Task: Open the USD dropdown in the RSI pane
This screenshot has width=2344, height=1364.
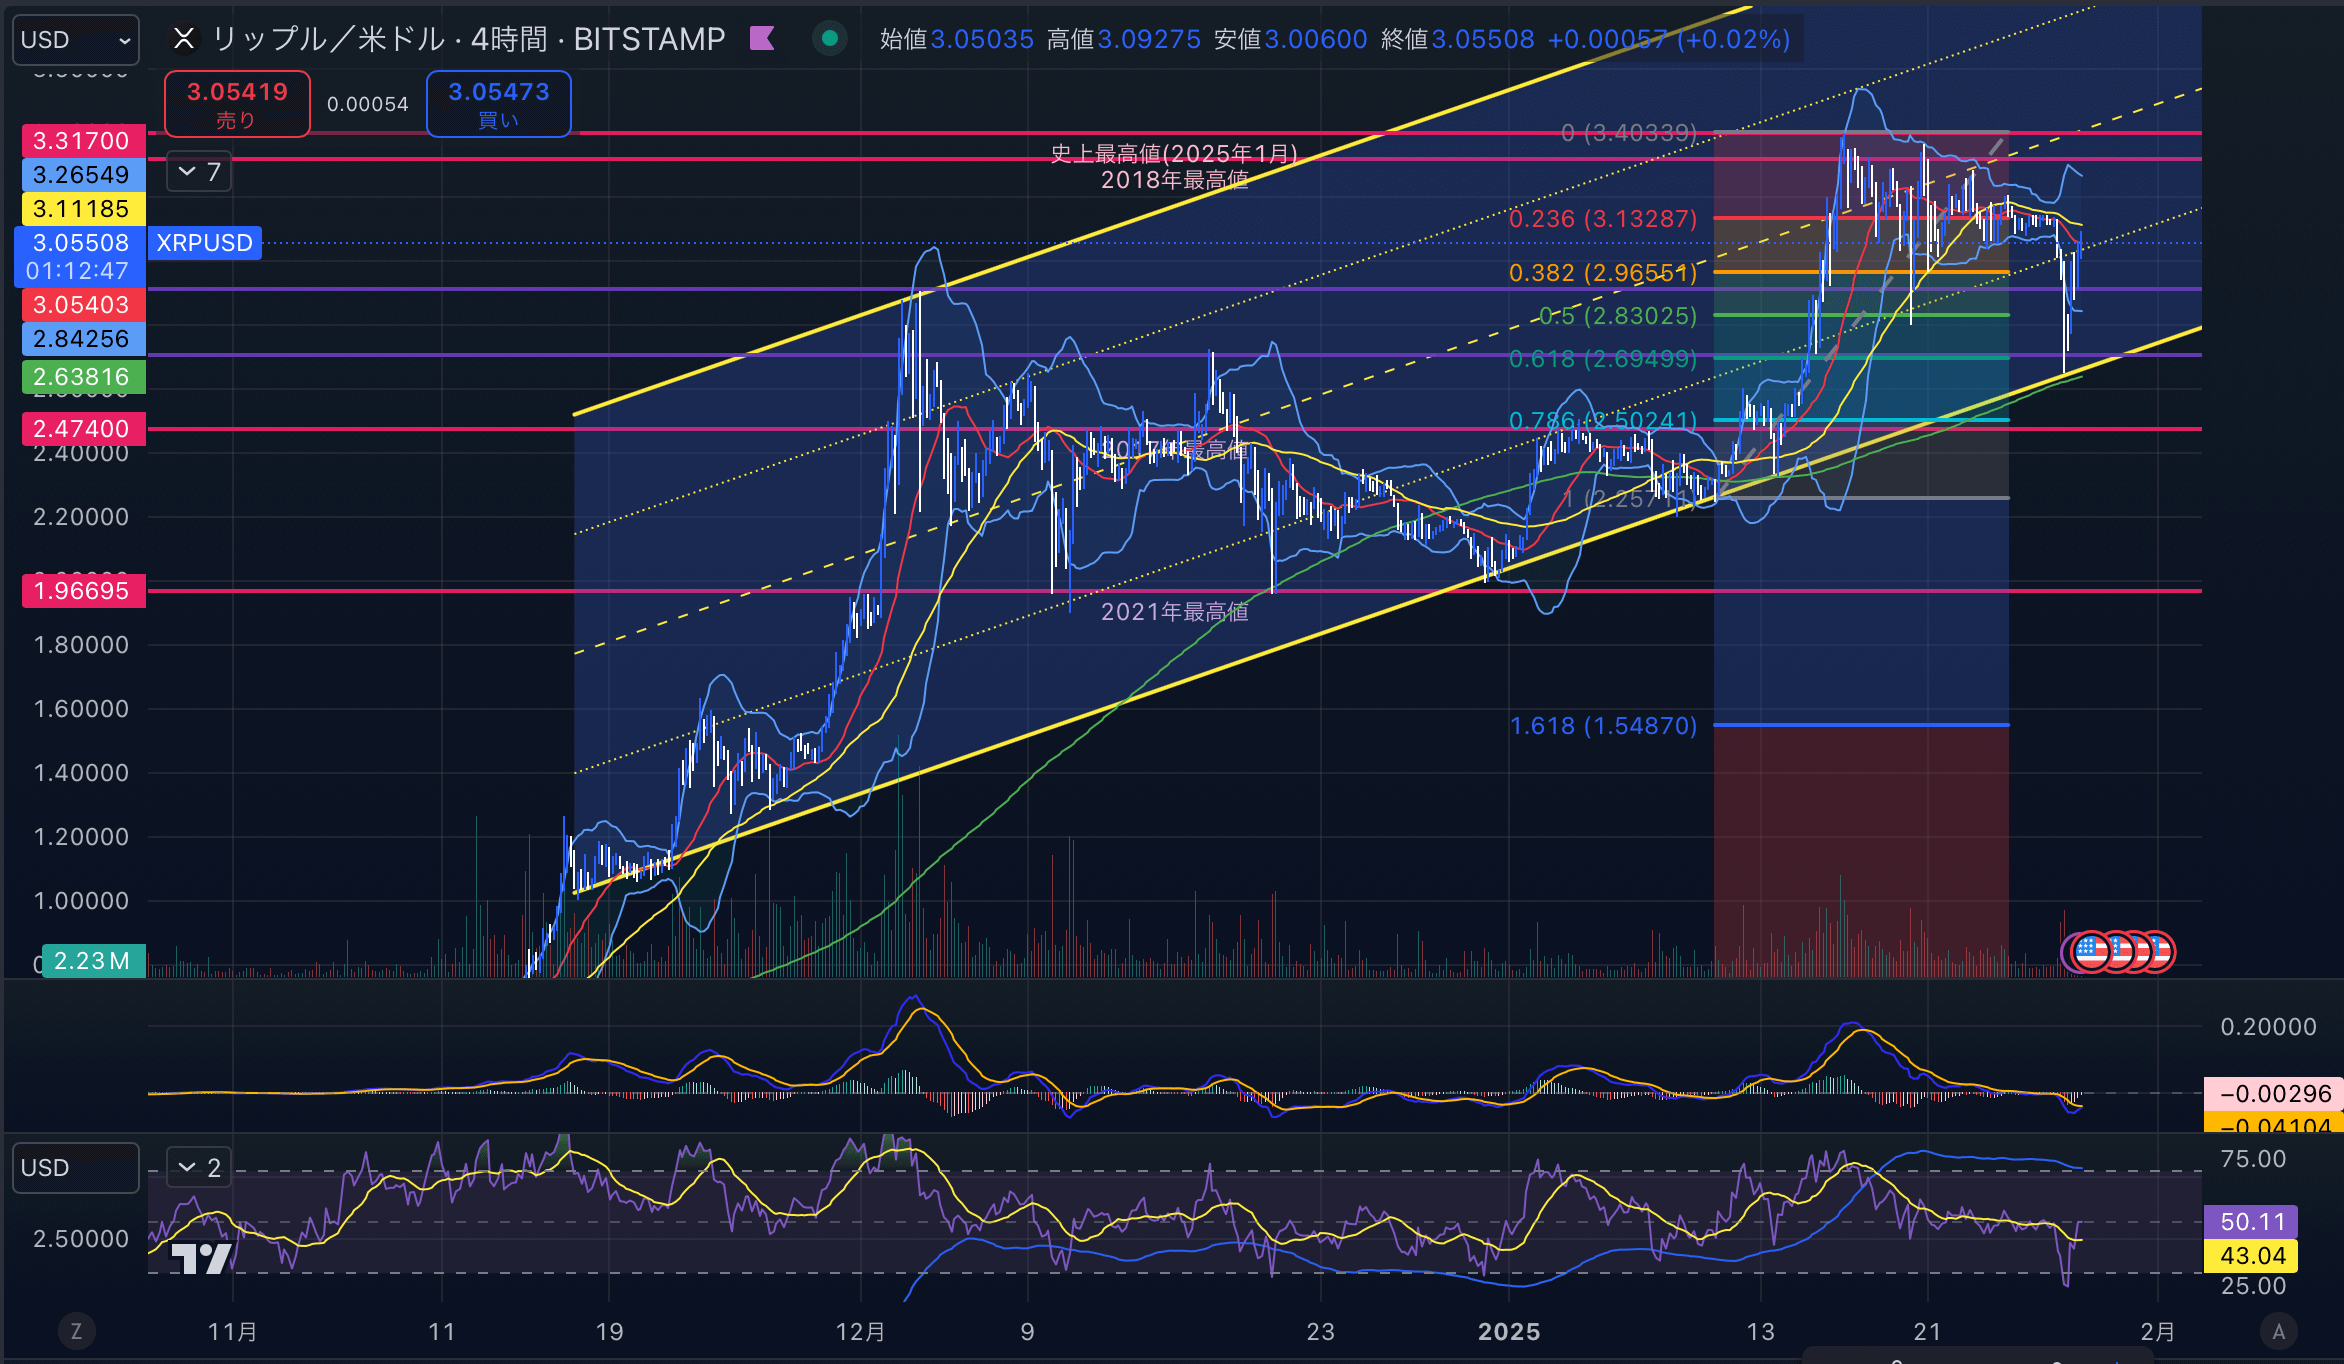Action: (x=75, y=1168)
